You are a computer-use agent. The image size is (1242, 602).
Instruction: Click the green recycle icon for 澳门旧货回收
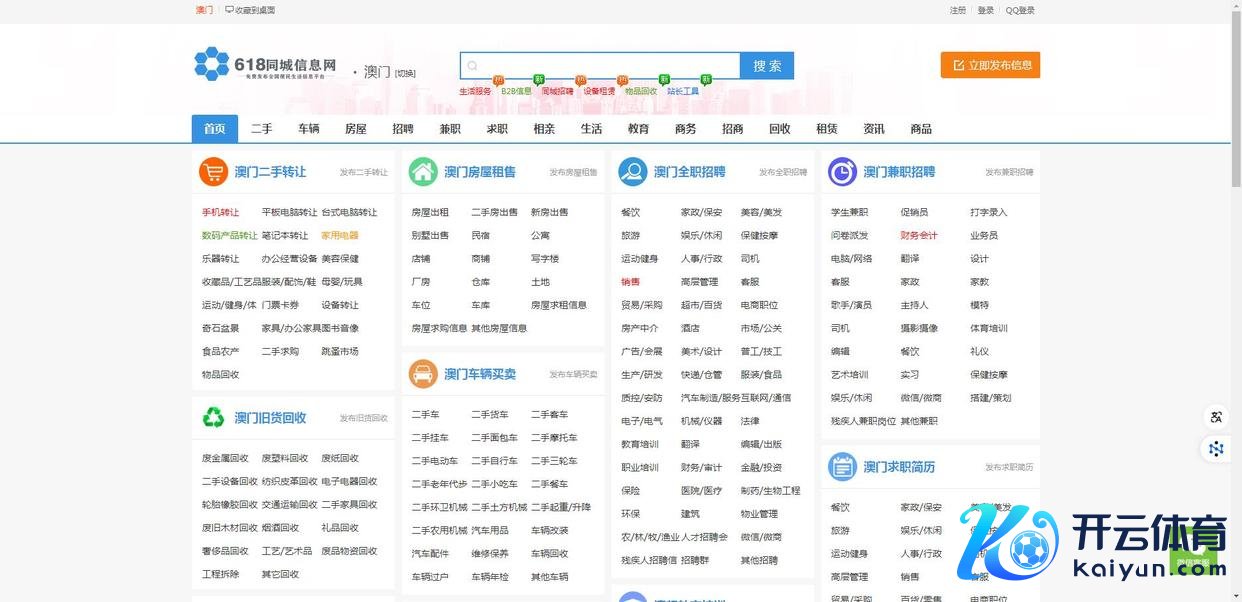(213, 418)
